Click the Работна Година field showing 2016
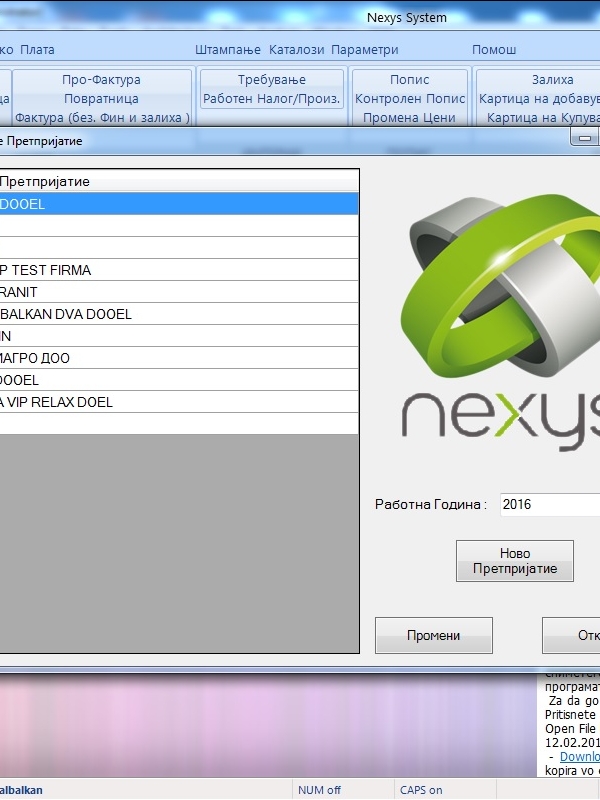 pyautogui.click(x=548, y=505)
